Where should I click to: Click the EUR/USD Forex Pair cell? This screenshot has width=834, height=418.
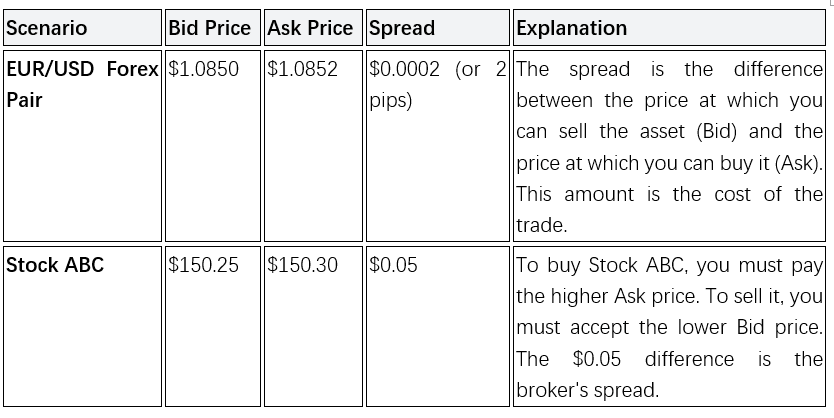click(x=82, y=70)
